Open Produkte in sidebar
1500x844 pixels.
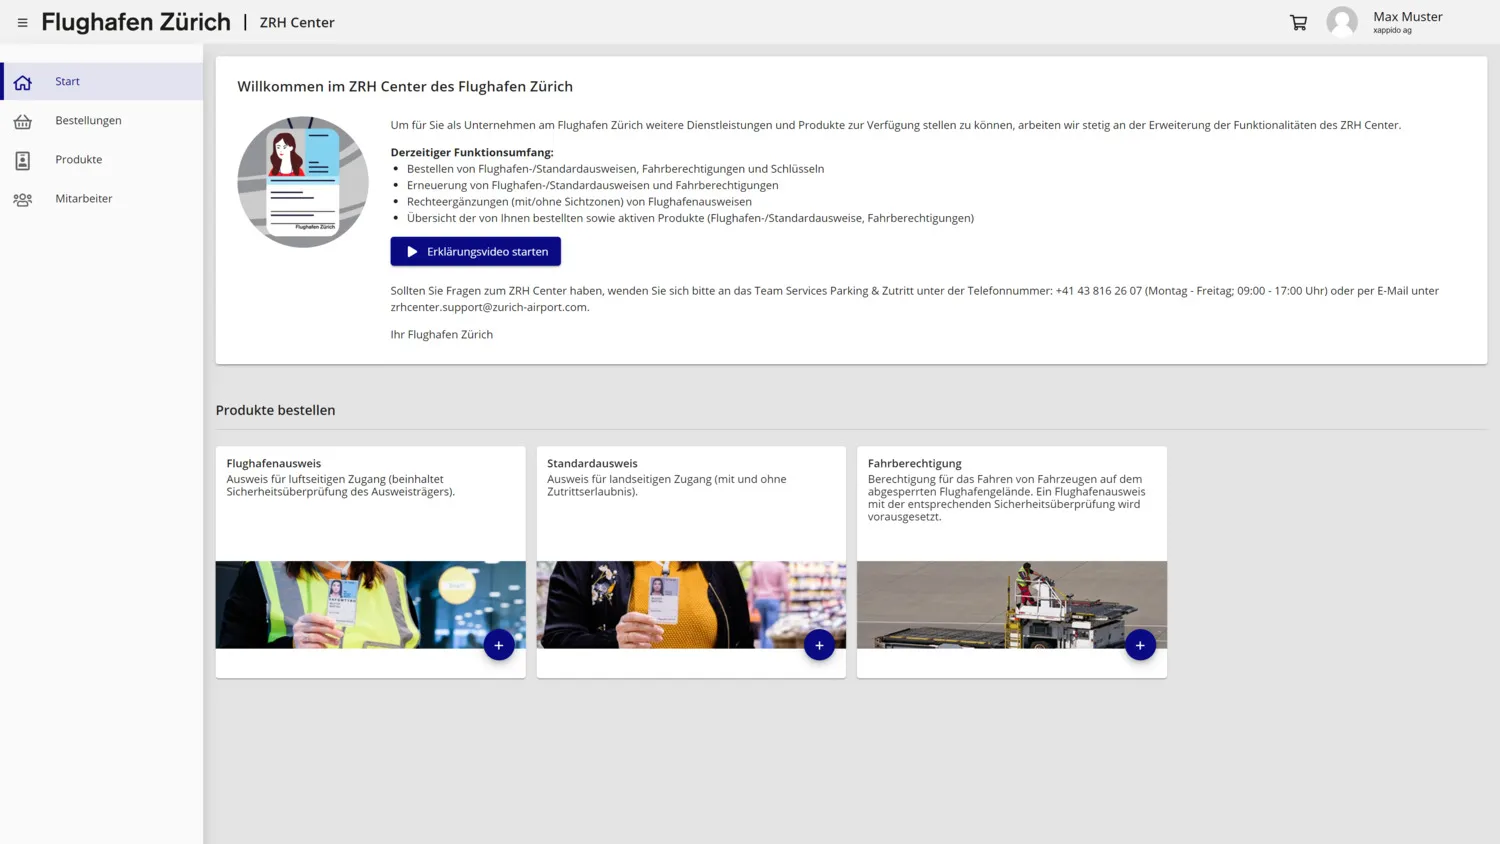coord(102,159)
